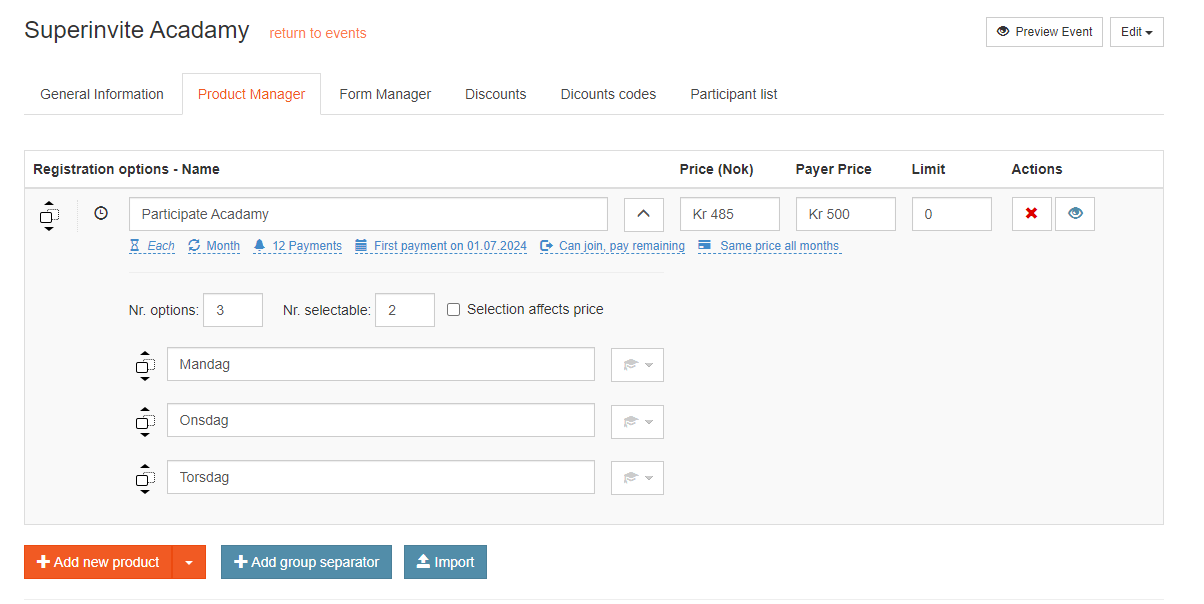
Task: Click the hourglass 'Each' setting
Action: 152,246
